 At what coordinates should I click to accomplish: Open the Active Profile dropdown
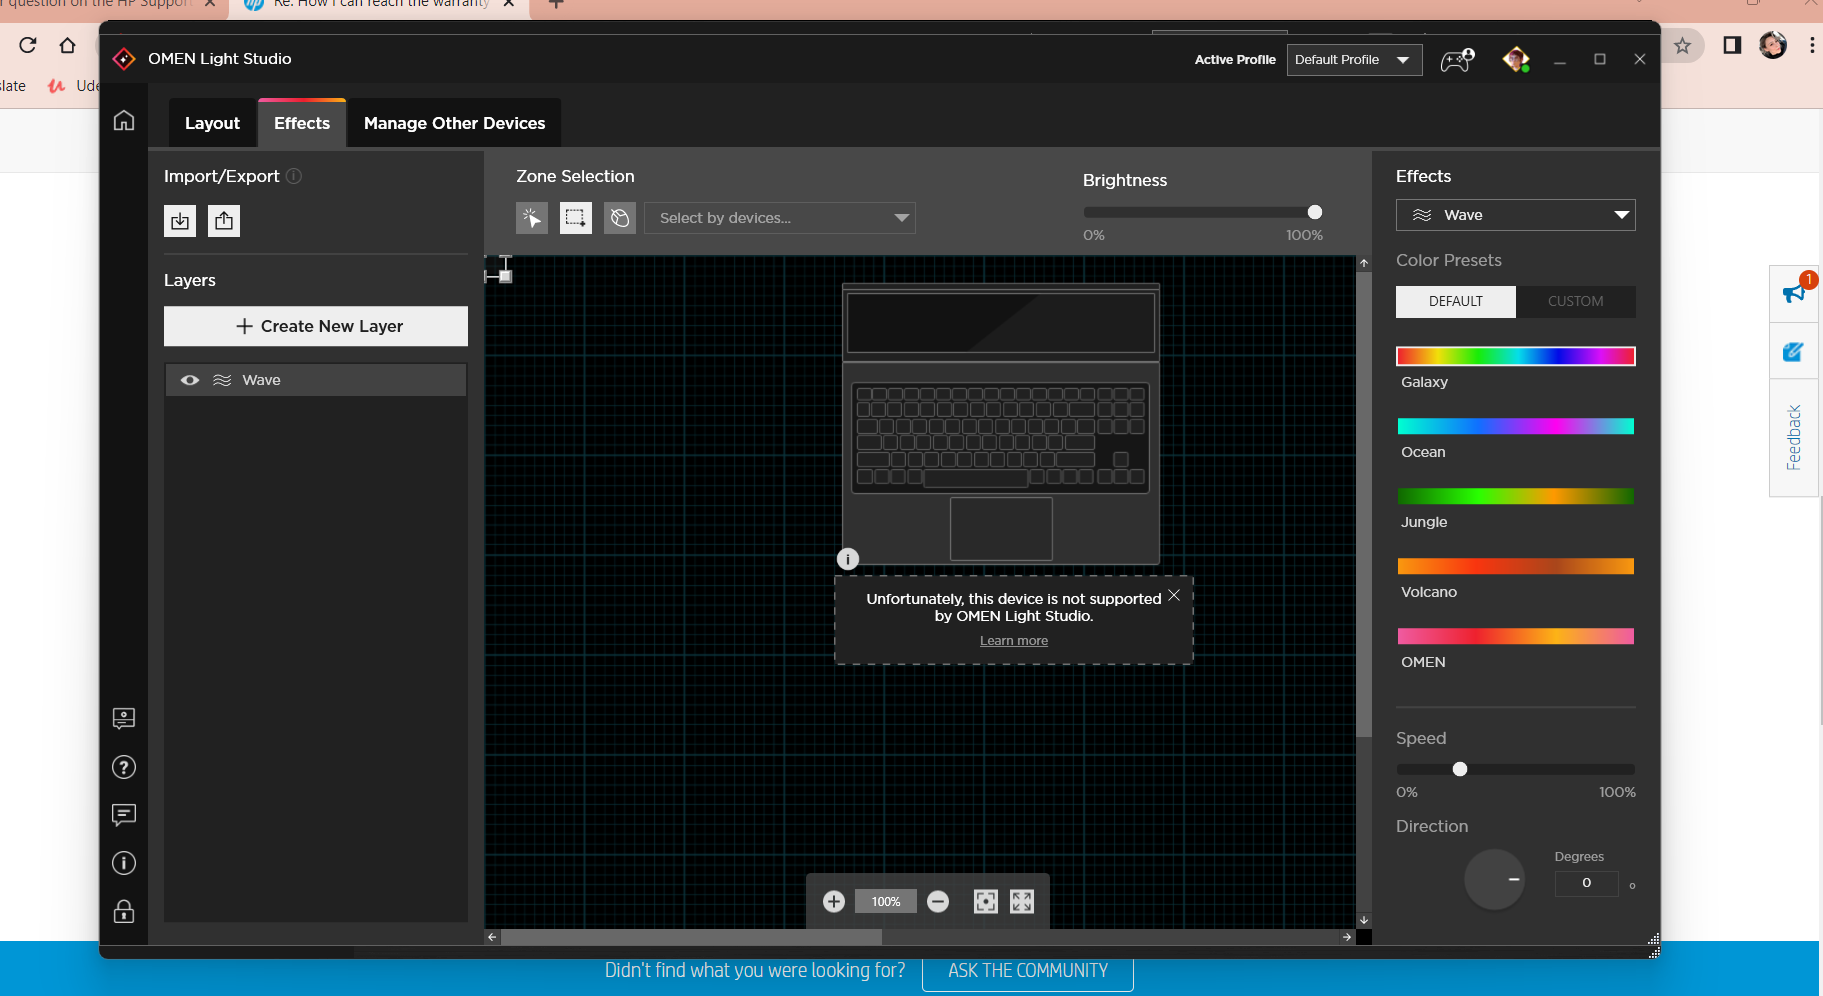point(1354,60)
